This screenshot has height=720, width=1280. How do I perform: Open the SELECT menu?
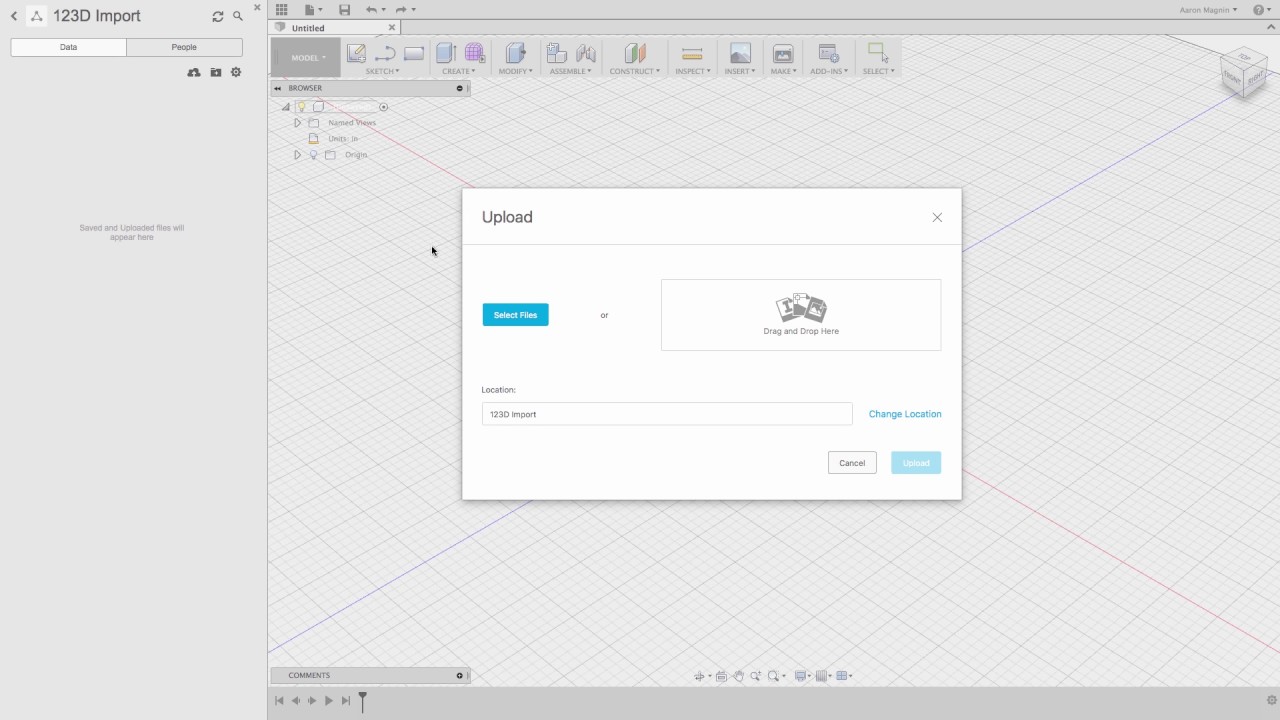coord(878,71)
